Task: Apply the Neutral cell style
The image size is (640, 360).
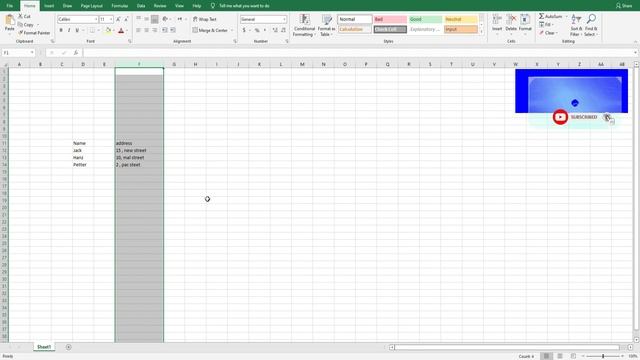Action: [x=461, y=19]
